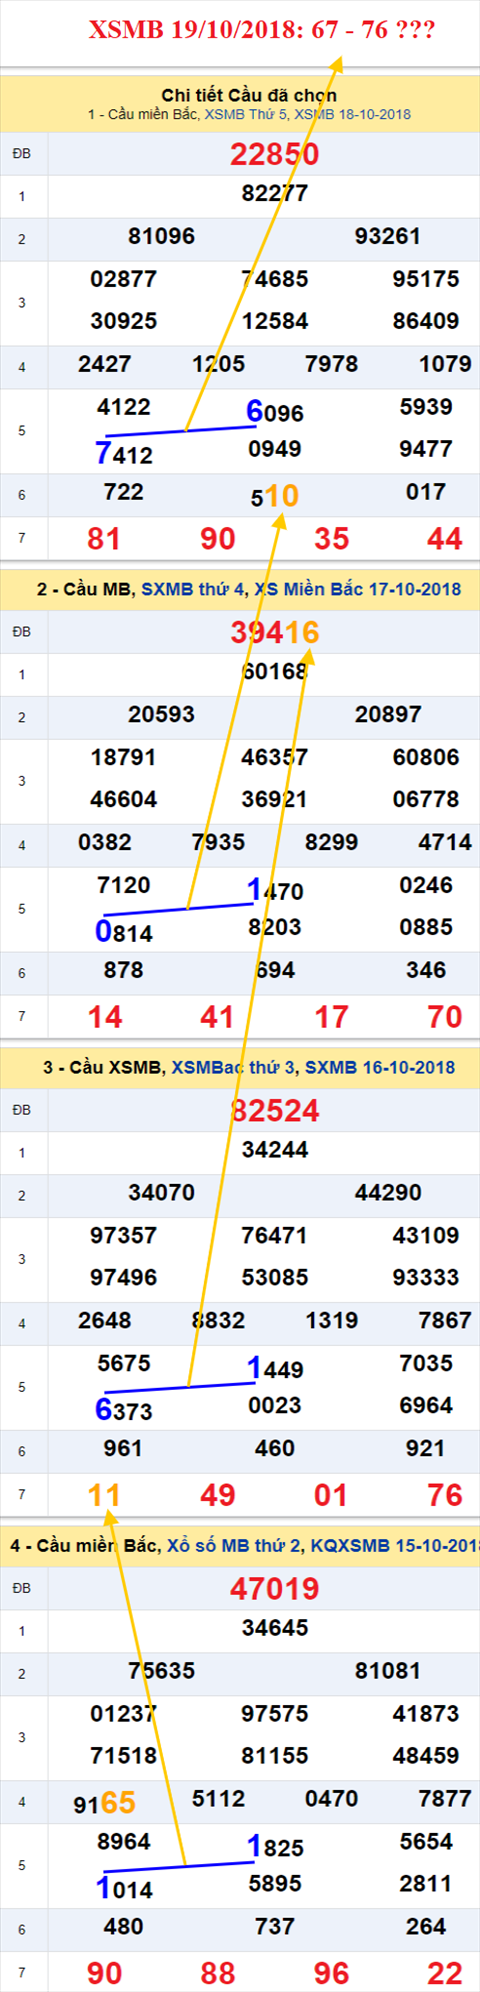Viewport: 480px width, 1992px height.
Task: Open the 'XS Miền Bắc 17-10-2018' link
Action: [x=358, y=589]
